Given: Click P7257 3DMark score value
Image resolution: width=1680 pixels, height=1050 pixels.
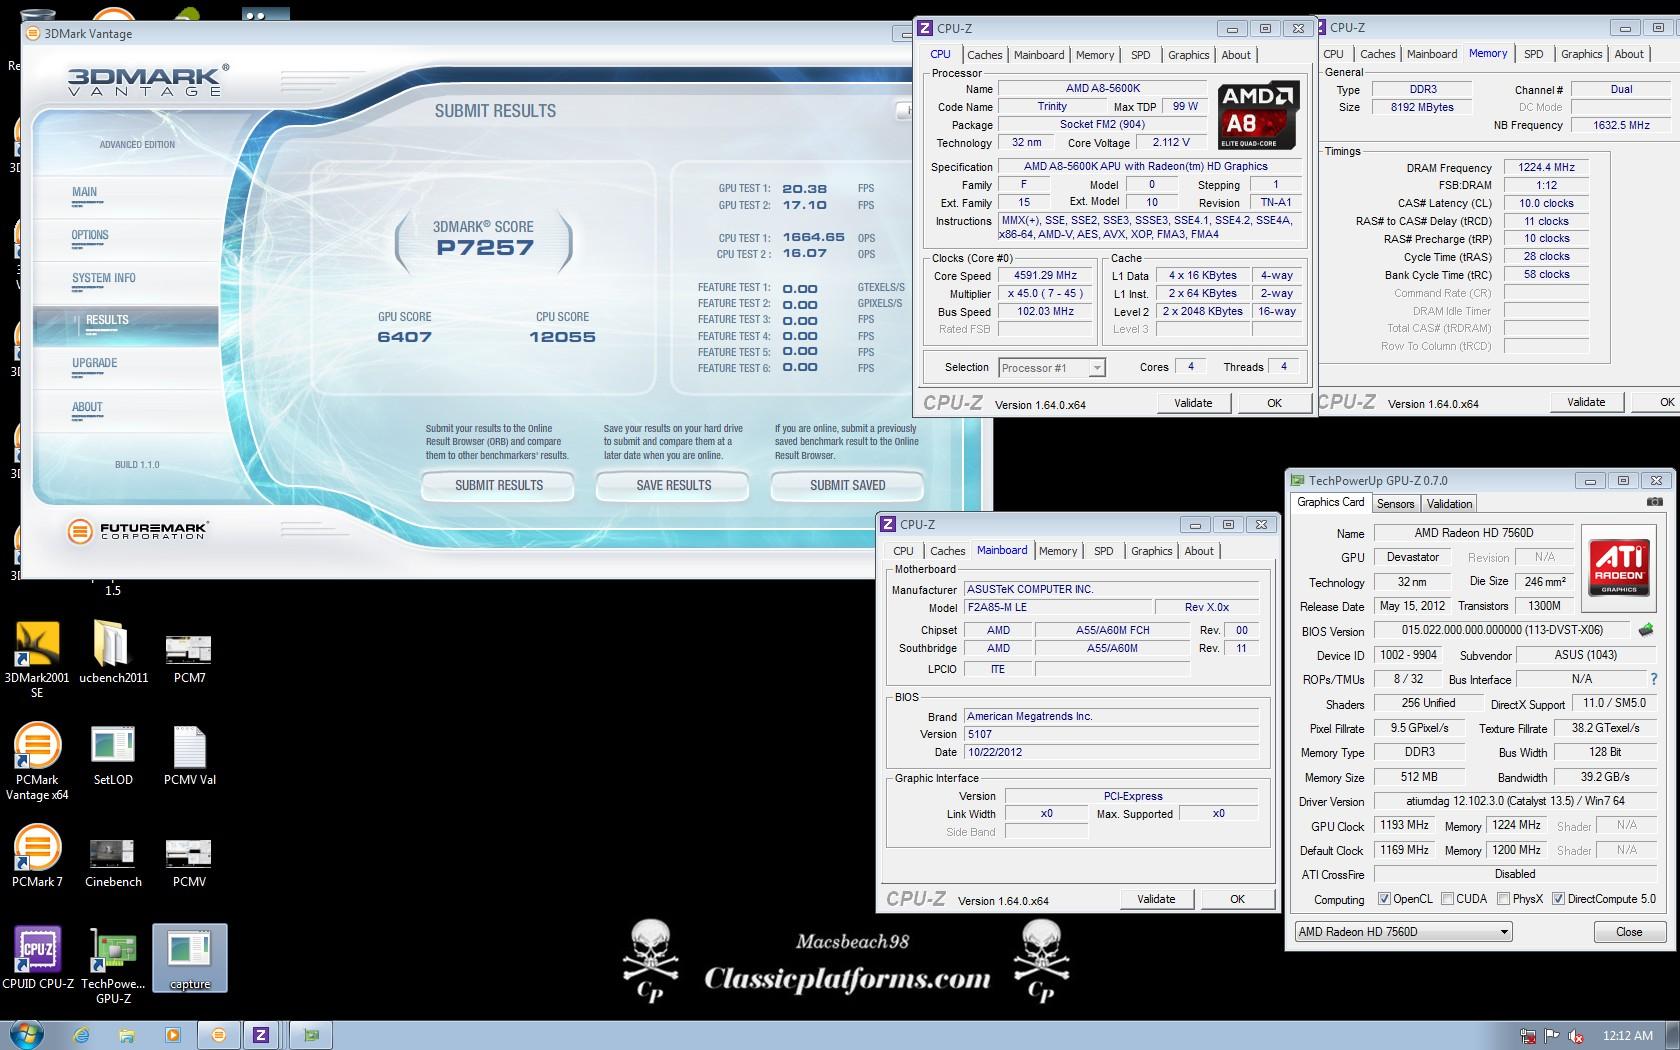Looking at the screenshot, I should coord(485,247).
